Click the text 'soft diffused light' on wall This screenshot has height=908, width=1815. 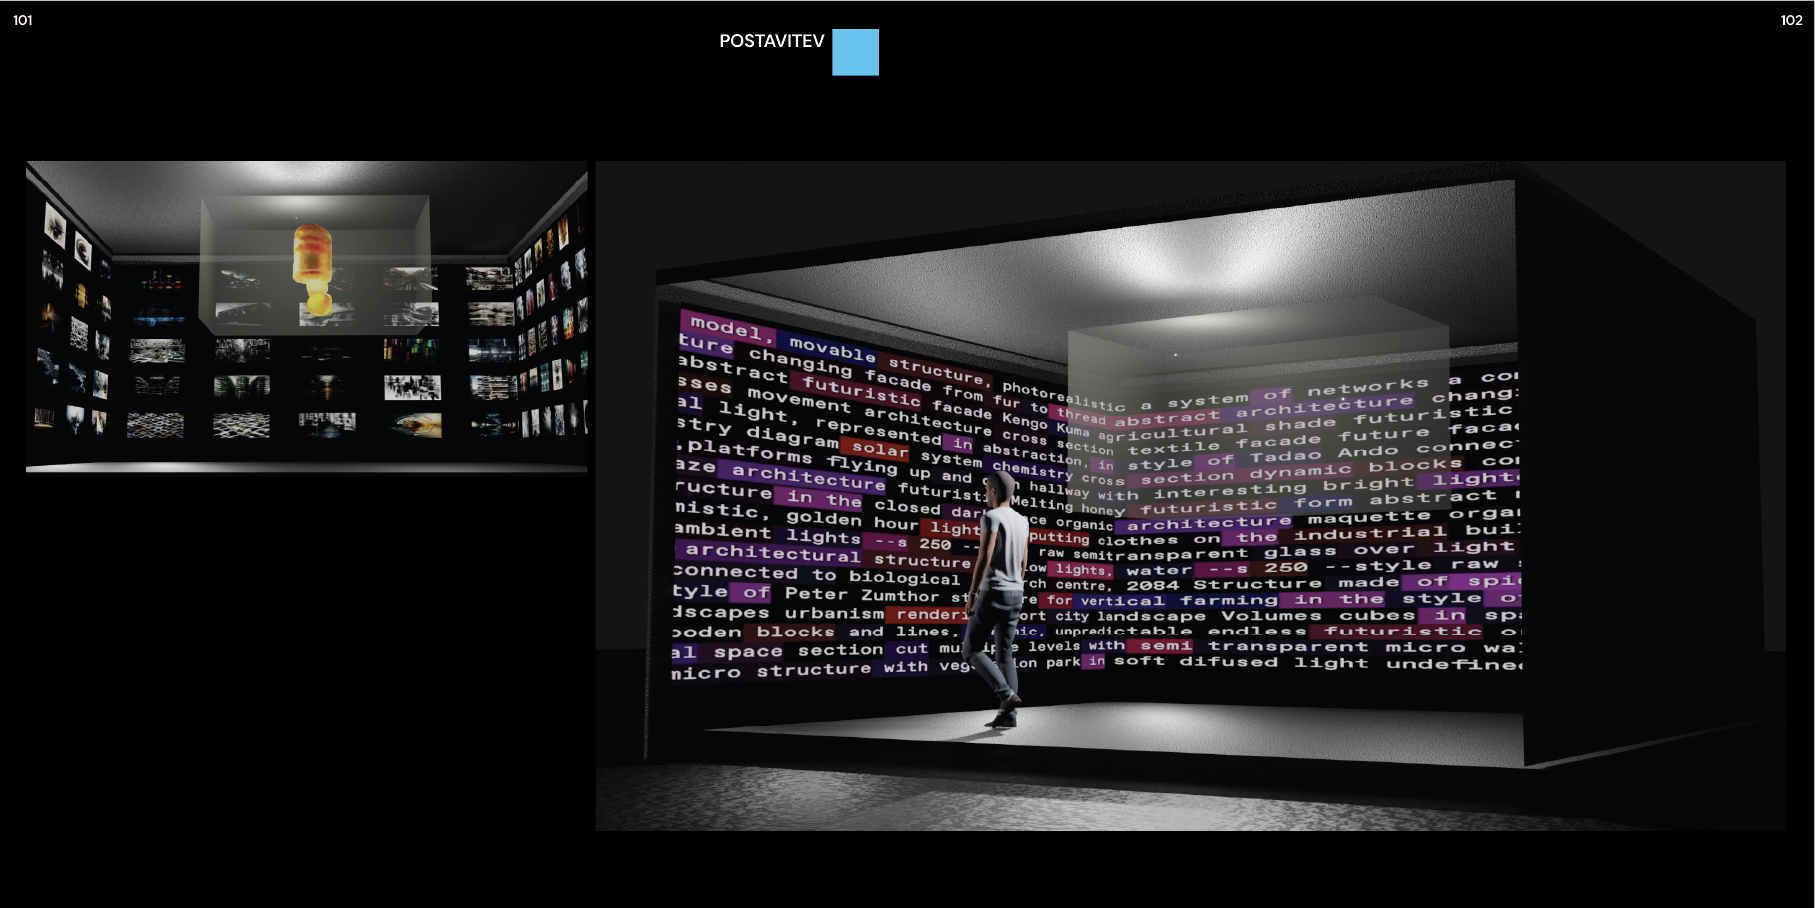tap(1241, 662)
